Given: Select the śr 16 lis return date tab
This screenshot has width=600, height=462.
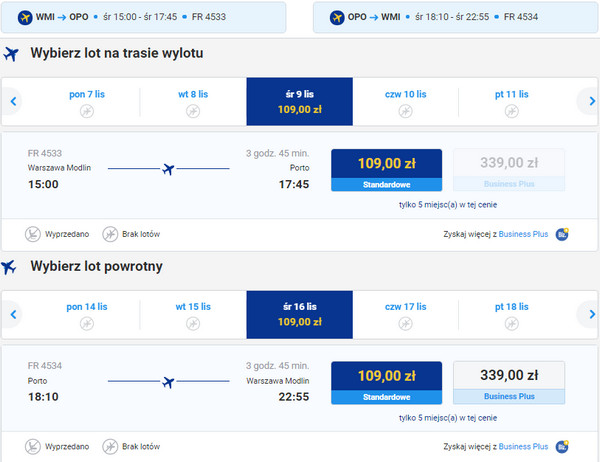Looking at the screenshot, I should click(299, 313).
